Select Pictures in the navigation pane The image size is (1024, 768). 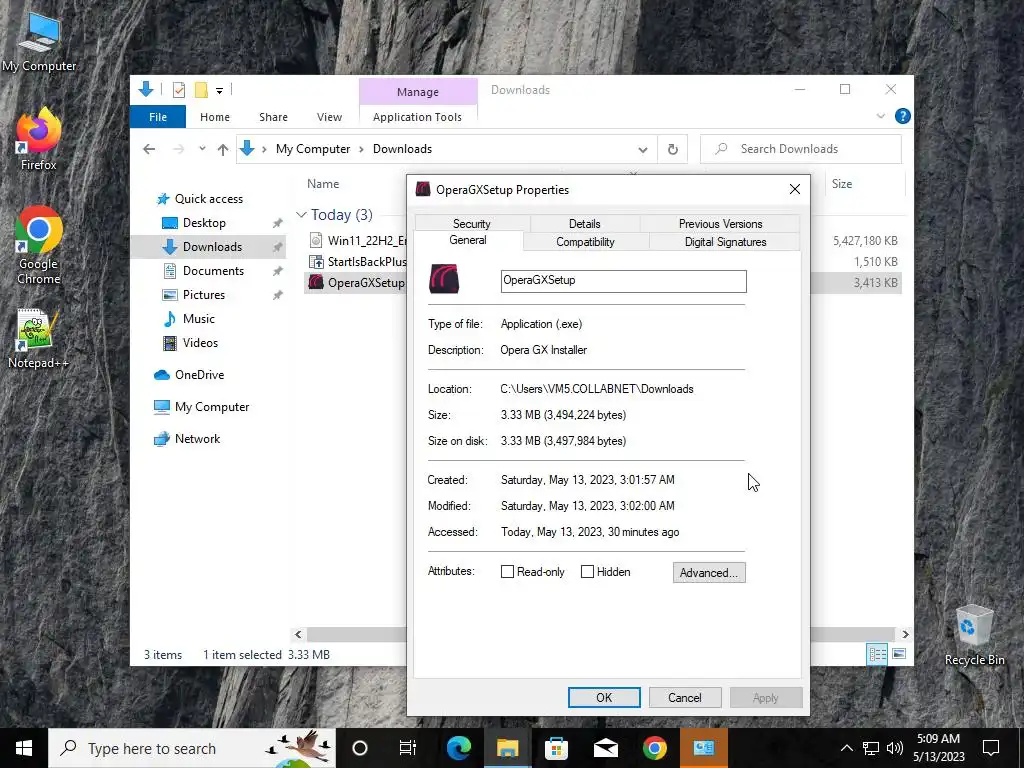coord(203,295)
